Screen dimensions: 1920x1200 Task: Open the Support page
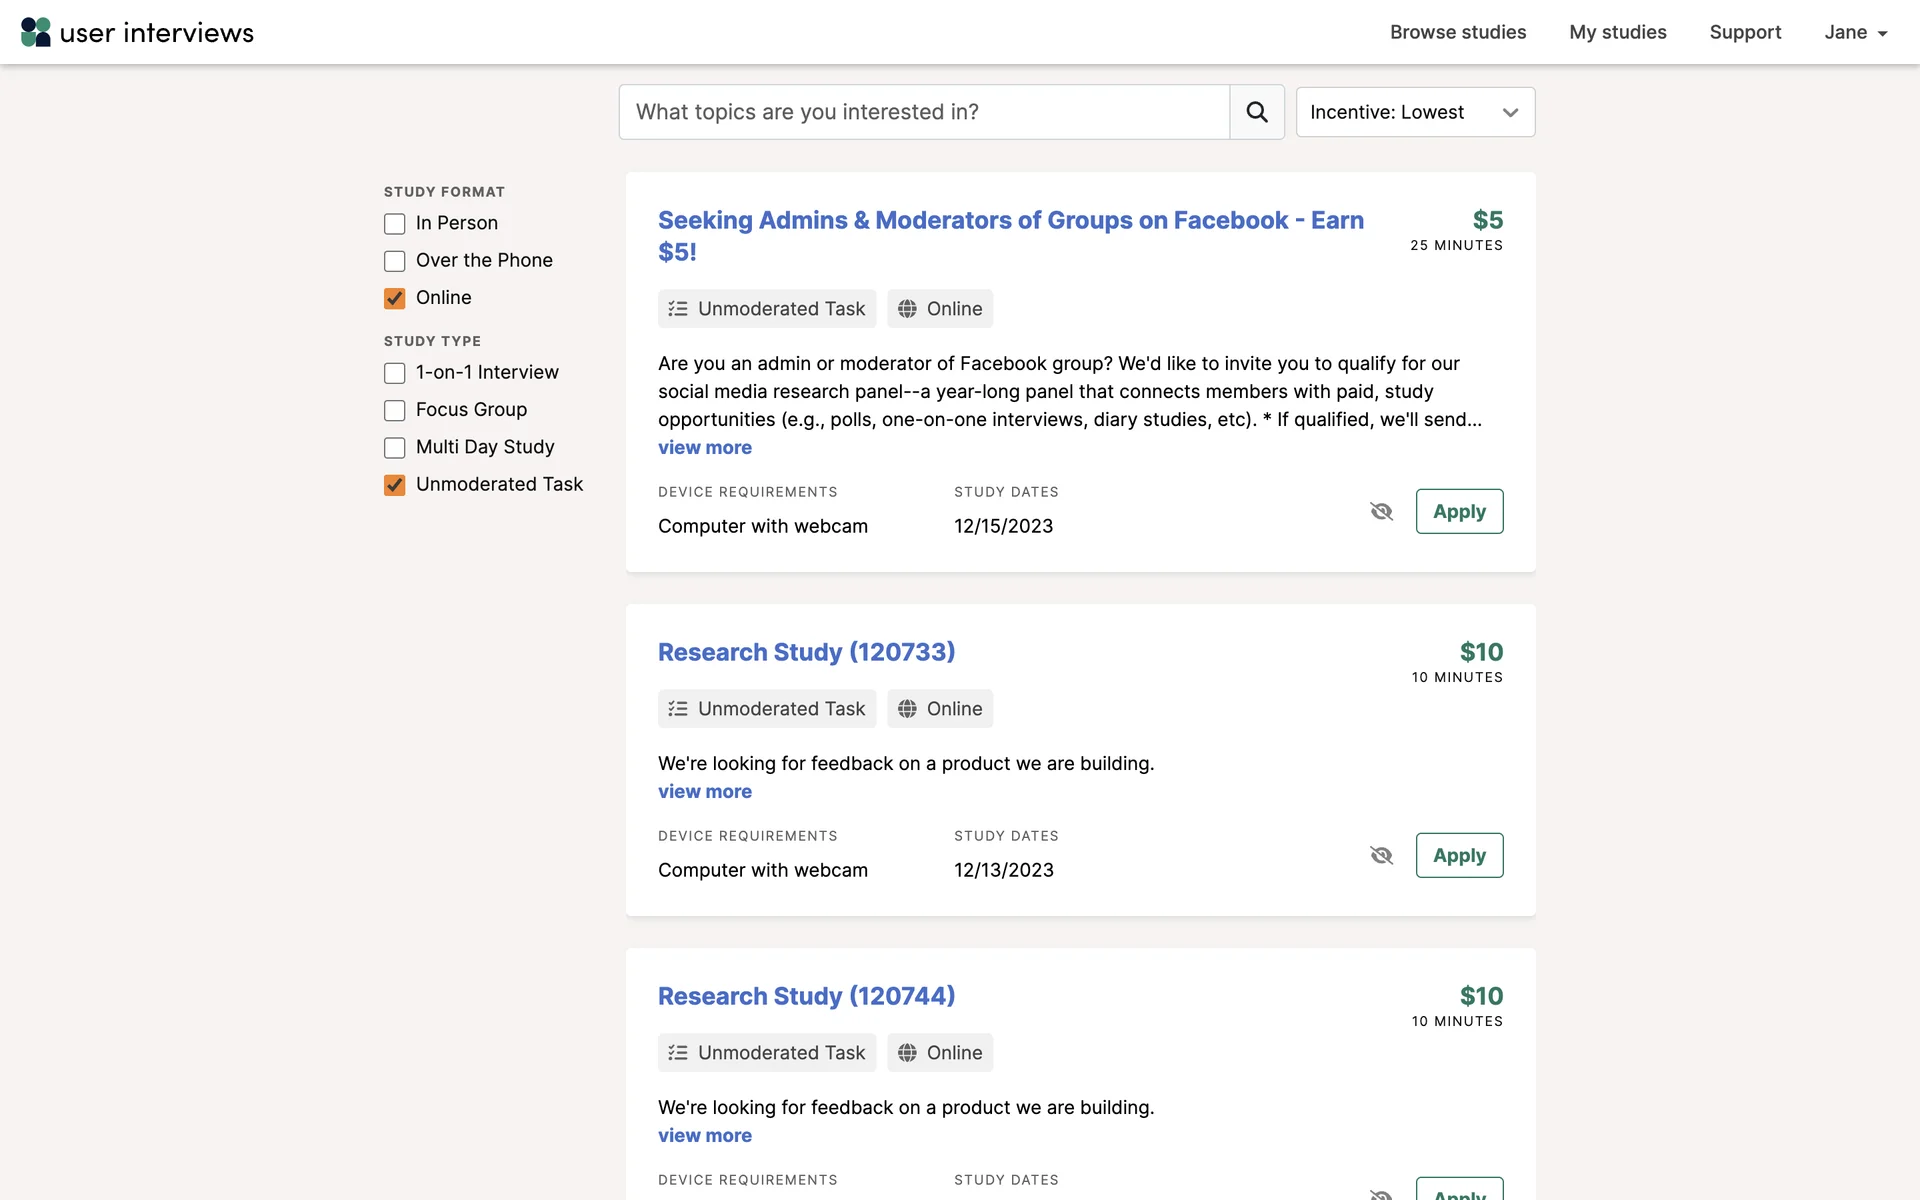[1745, 32]
